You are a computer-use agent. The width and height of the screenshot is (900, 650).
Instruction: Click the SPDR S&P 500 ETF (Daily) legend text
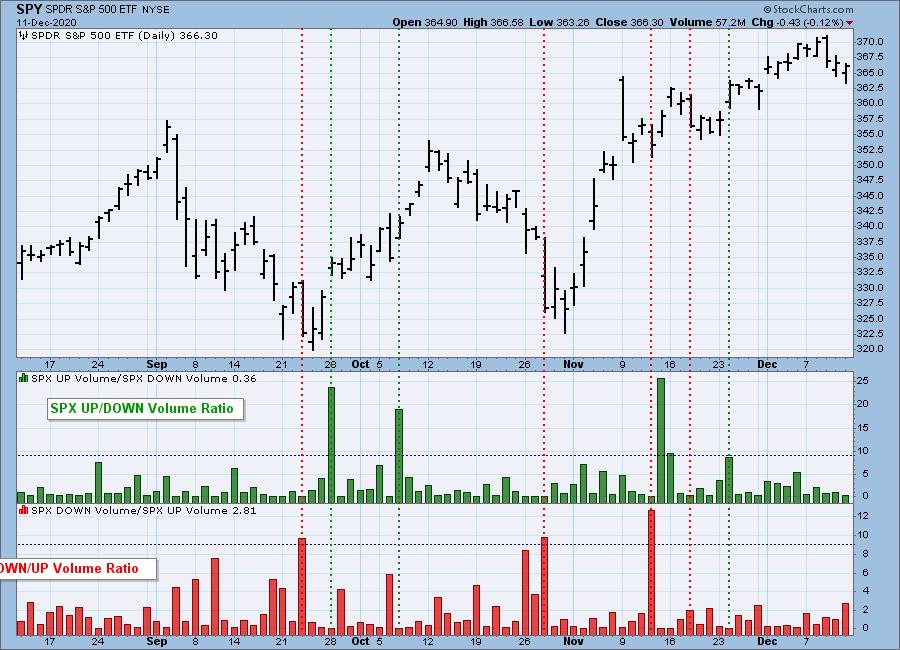click(124, 36)
